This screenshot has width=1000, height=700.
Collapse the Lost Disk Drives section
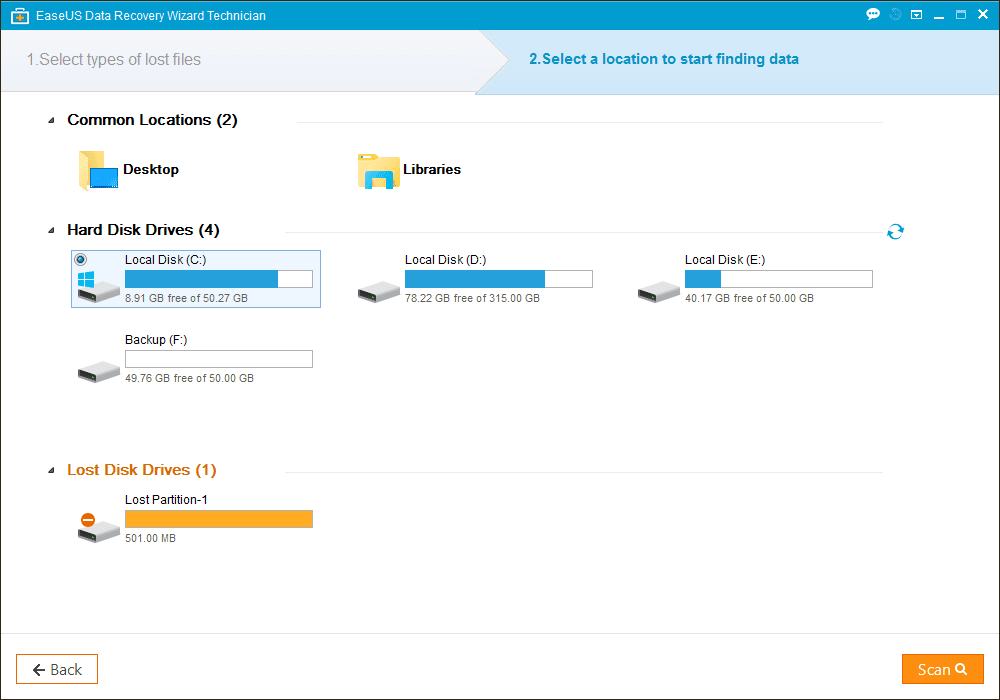(x=50, y=469)
